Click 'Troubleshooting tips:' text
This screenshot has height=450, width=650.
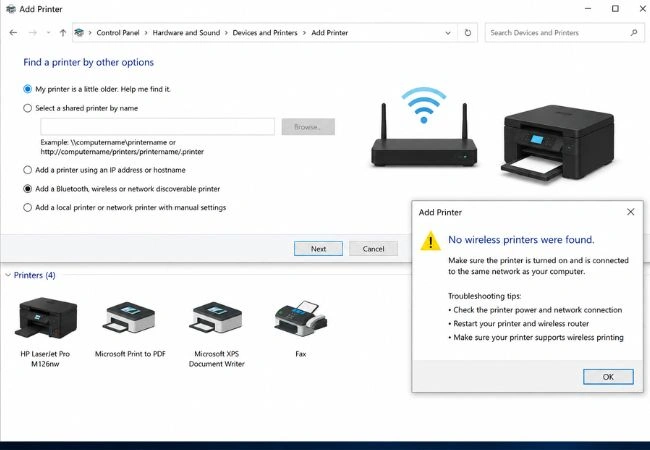[484, 296]
